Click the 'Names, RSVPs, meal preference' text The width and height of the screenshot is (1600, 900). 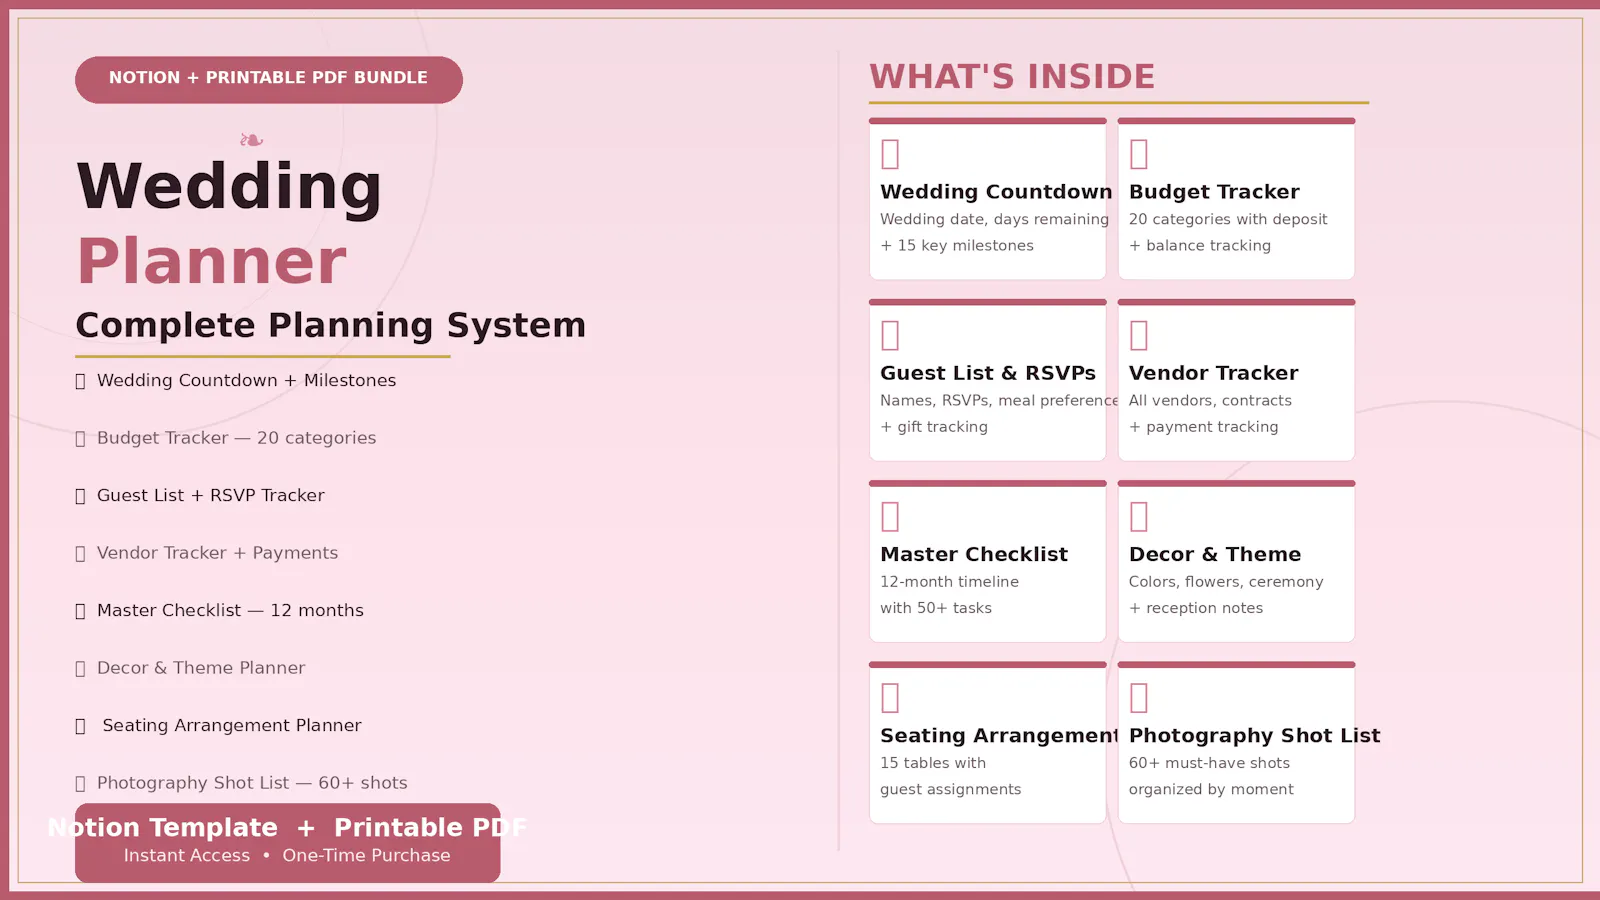(x=999, y=401)
